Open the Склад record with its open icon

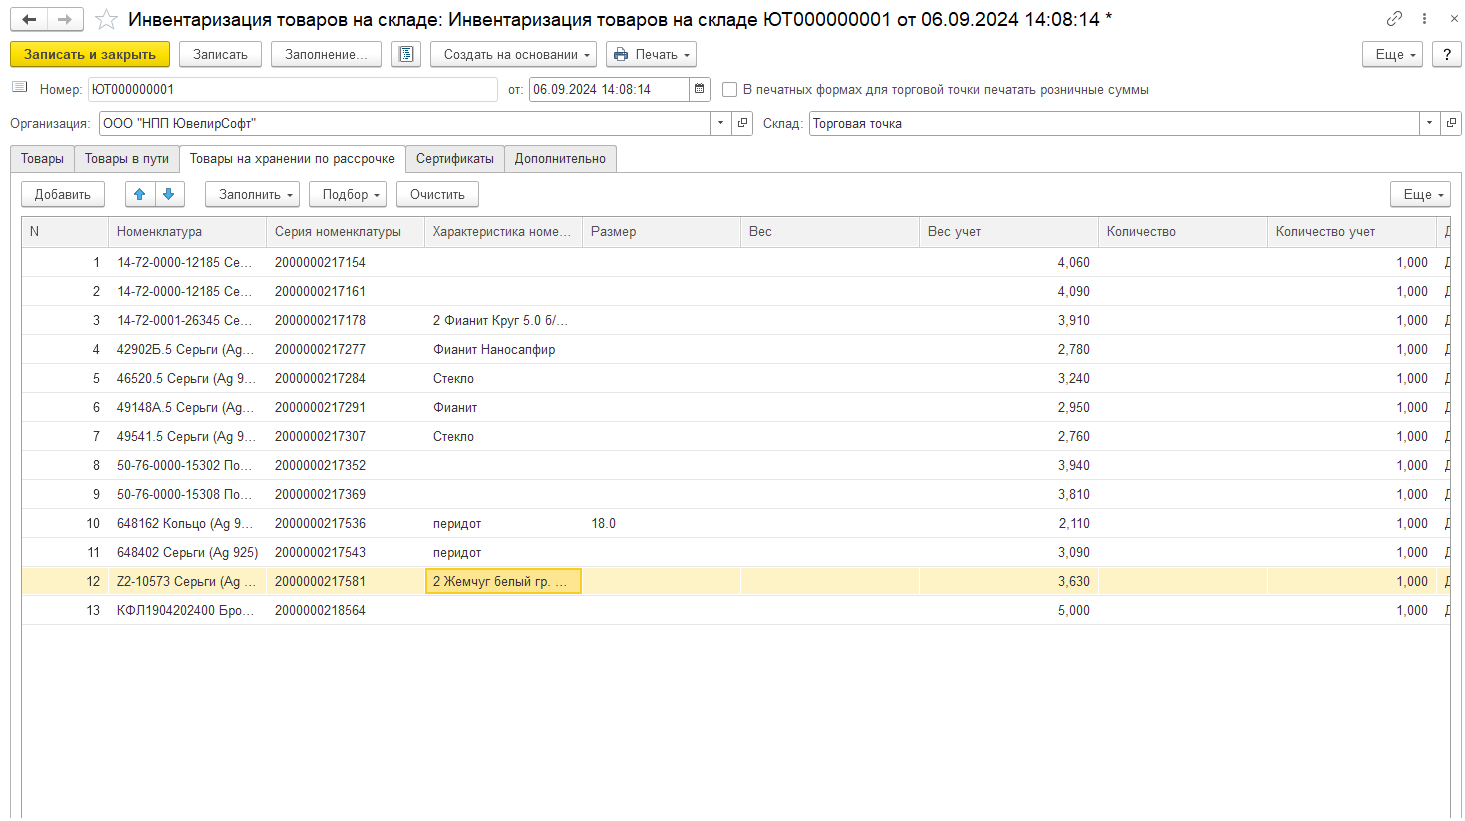1451,123
